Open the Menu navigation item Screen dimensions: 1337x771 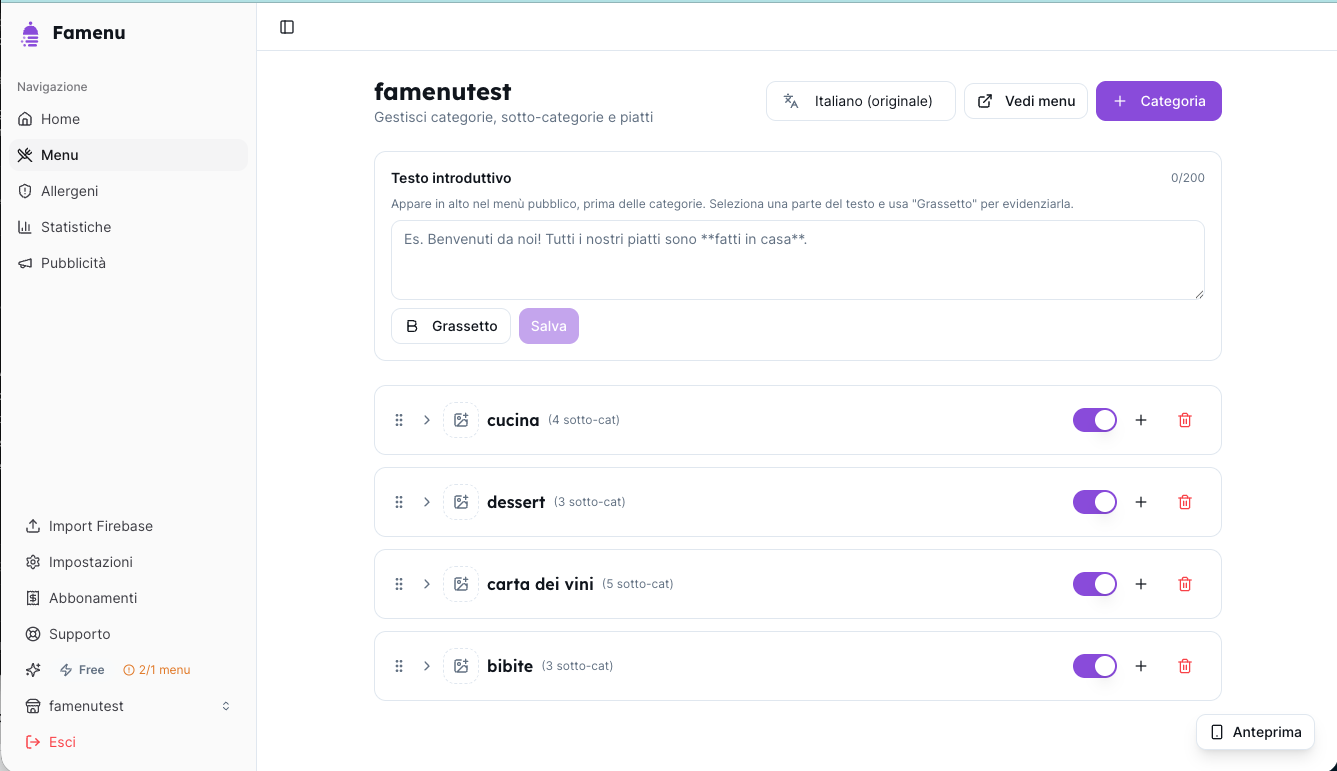coord(128,155)
